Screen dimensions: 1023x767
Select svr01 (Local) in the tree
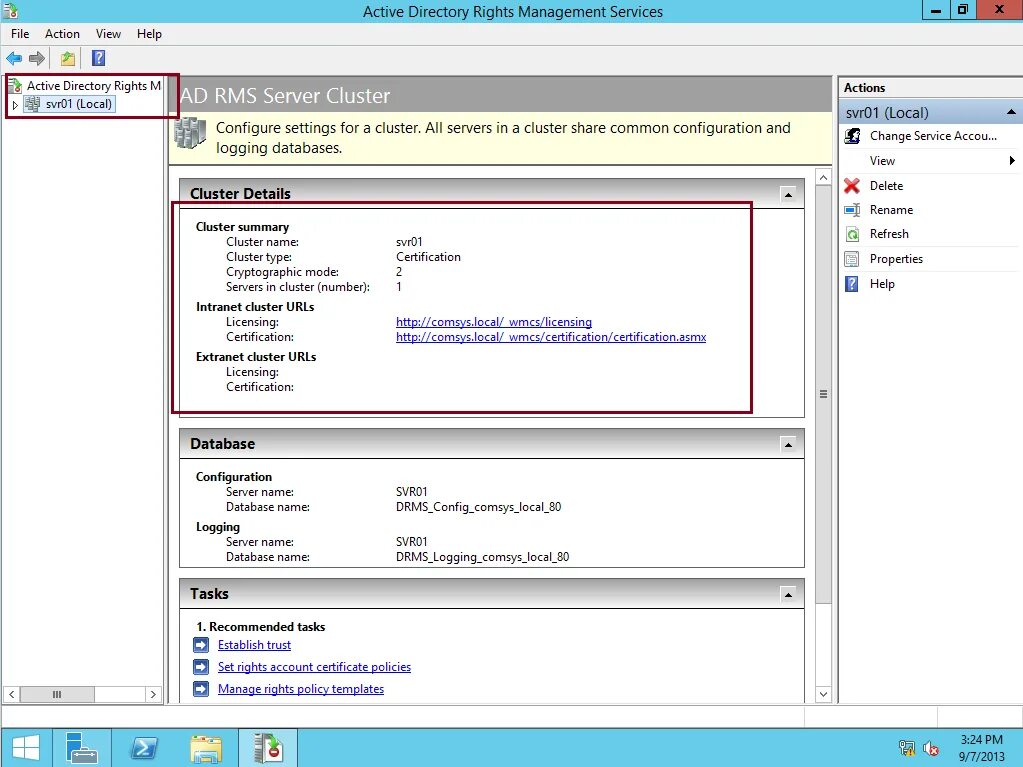coord(78,104)
